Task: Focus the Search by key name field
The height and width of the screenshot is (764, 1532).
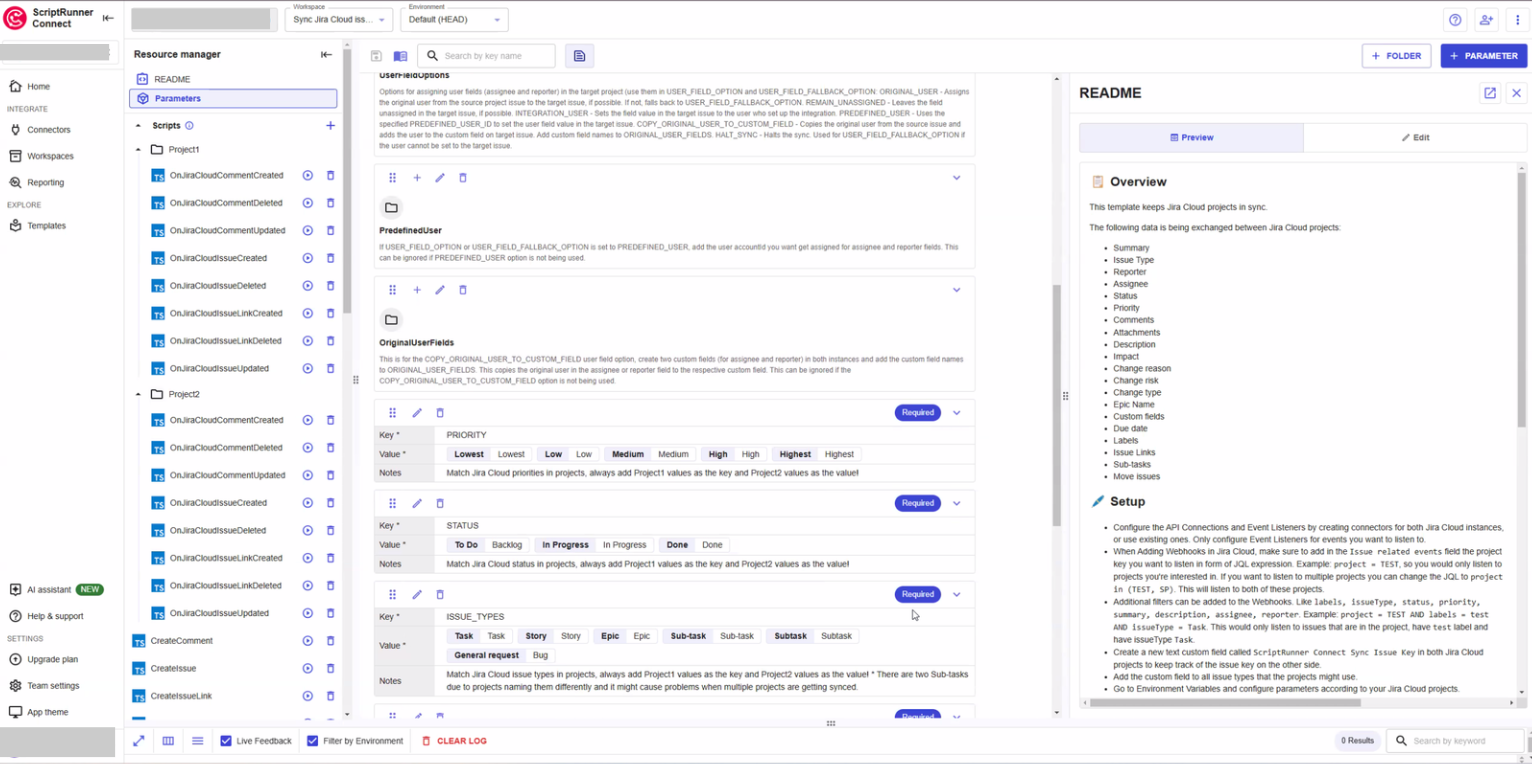Action: (x=486, y=56)
